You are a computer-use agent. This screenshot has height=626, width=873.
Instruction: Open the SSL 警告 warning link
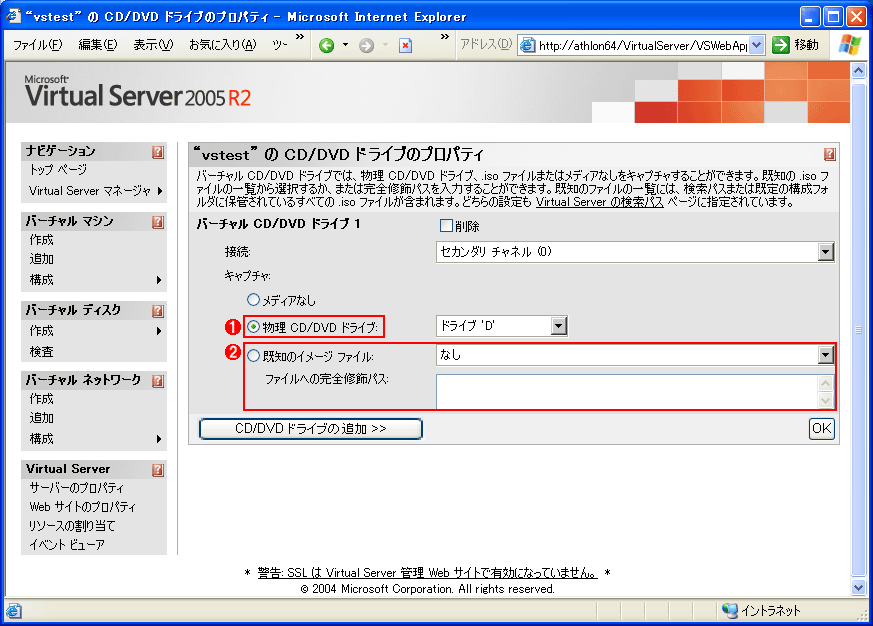point(428,573)
